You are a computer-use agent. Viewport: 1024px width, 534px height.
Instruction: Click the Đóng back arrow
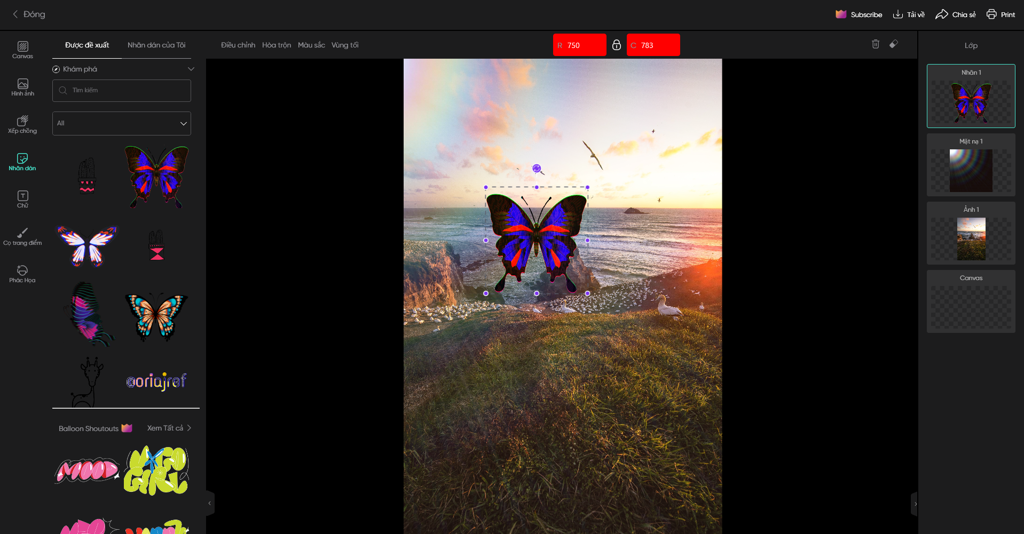pos(15,14)
